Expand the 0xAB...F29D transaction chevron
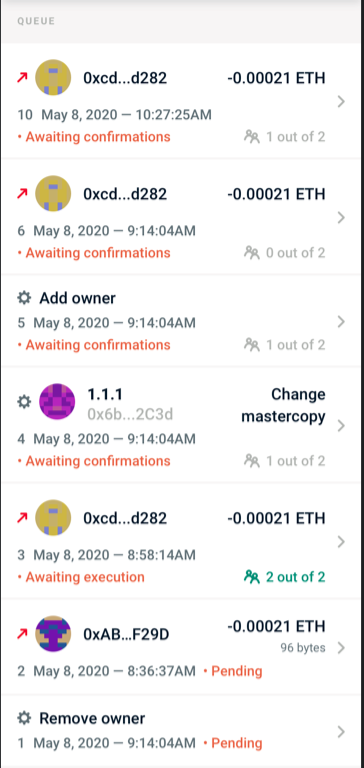 tap(341, 648)
